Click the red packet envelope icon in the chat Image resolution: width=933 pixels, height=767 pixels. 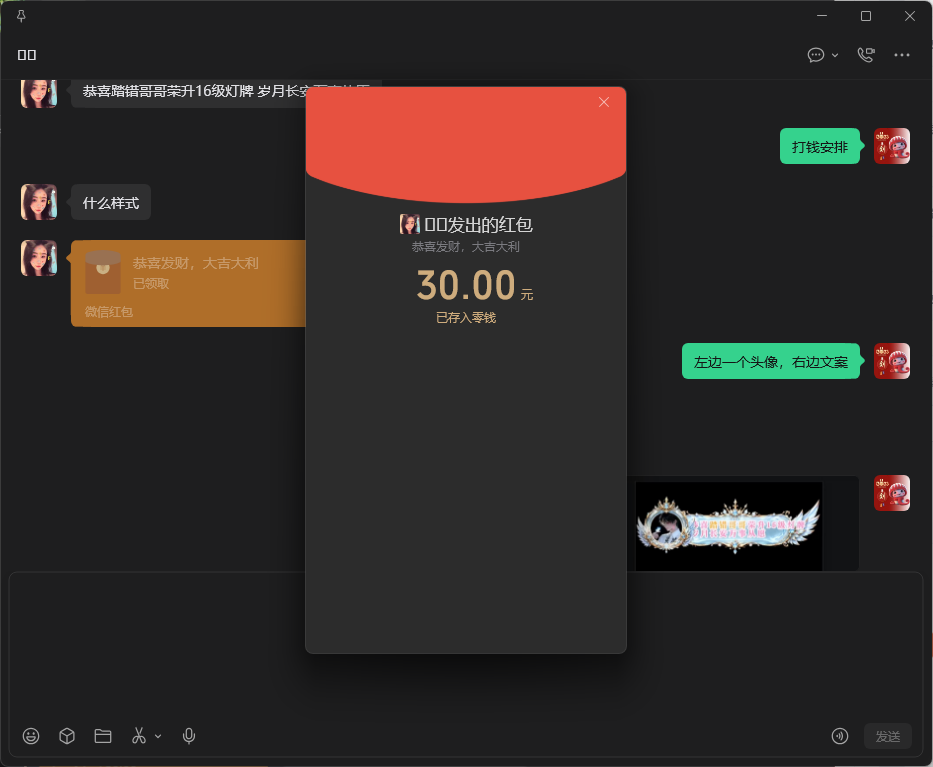point(103,273)
